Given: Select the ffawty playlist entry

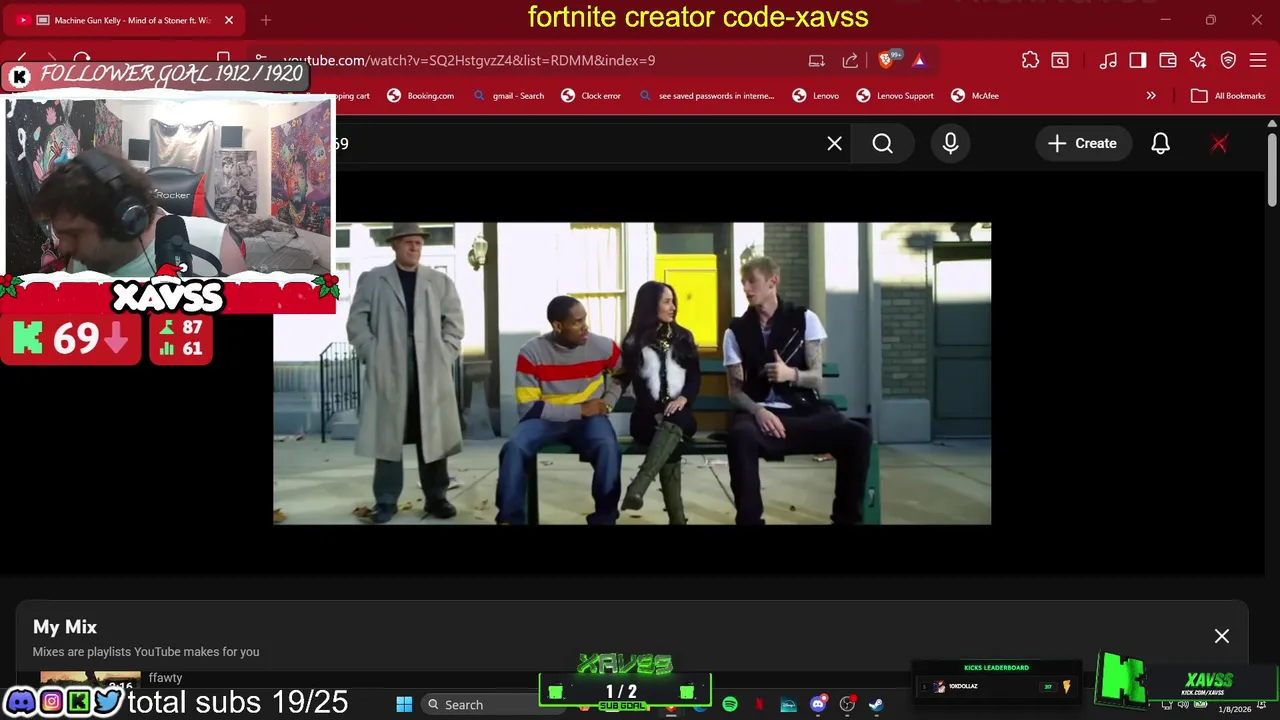Looking at the screenshot, I should (x=165, y=677).
